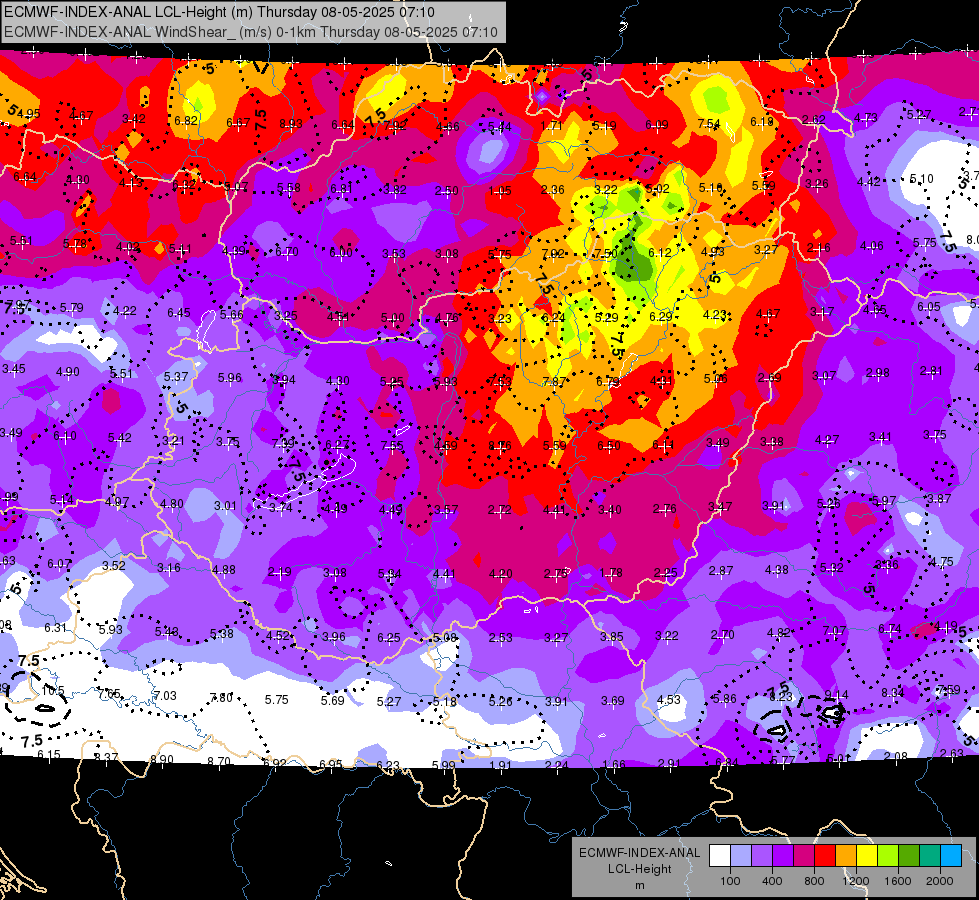Click the wind shear value '8.23'

(781, 697)
